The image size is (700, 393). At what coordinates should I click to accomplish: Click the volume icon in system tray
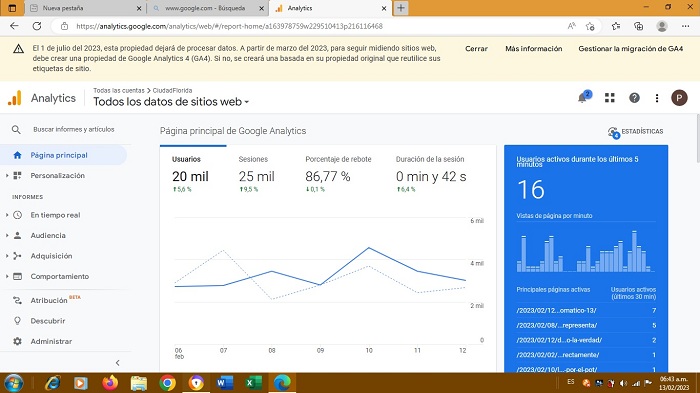(624, 383)
